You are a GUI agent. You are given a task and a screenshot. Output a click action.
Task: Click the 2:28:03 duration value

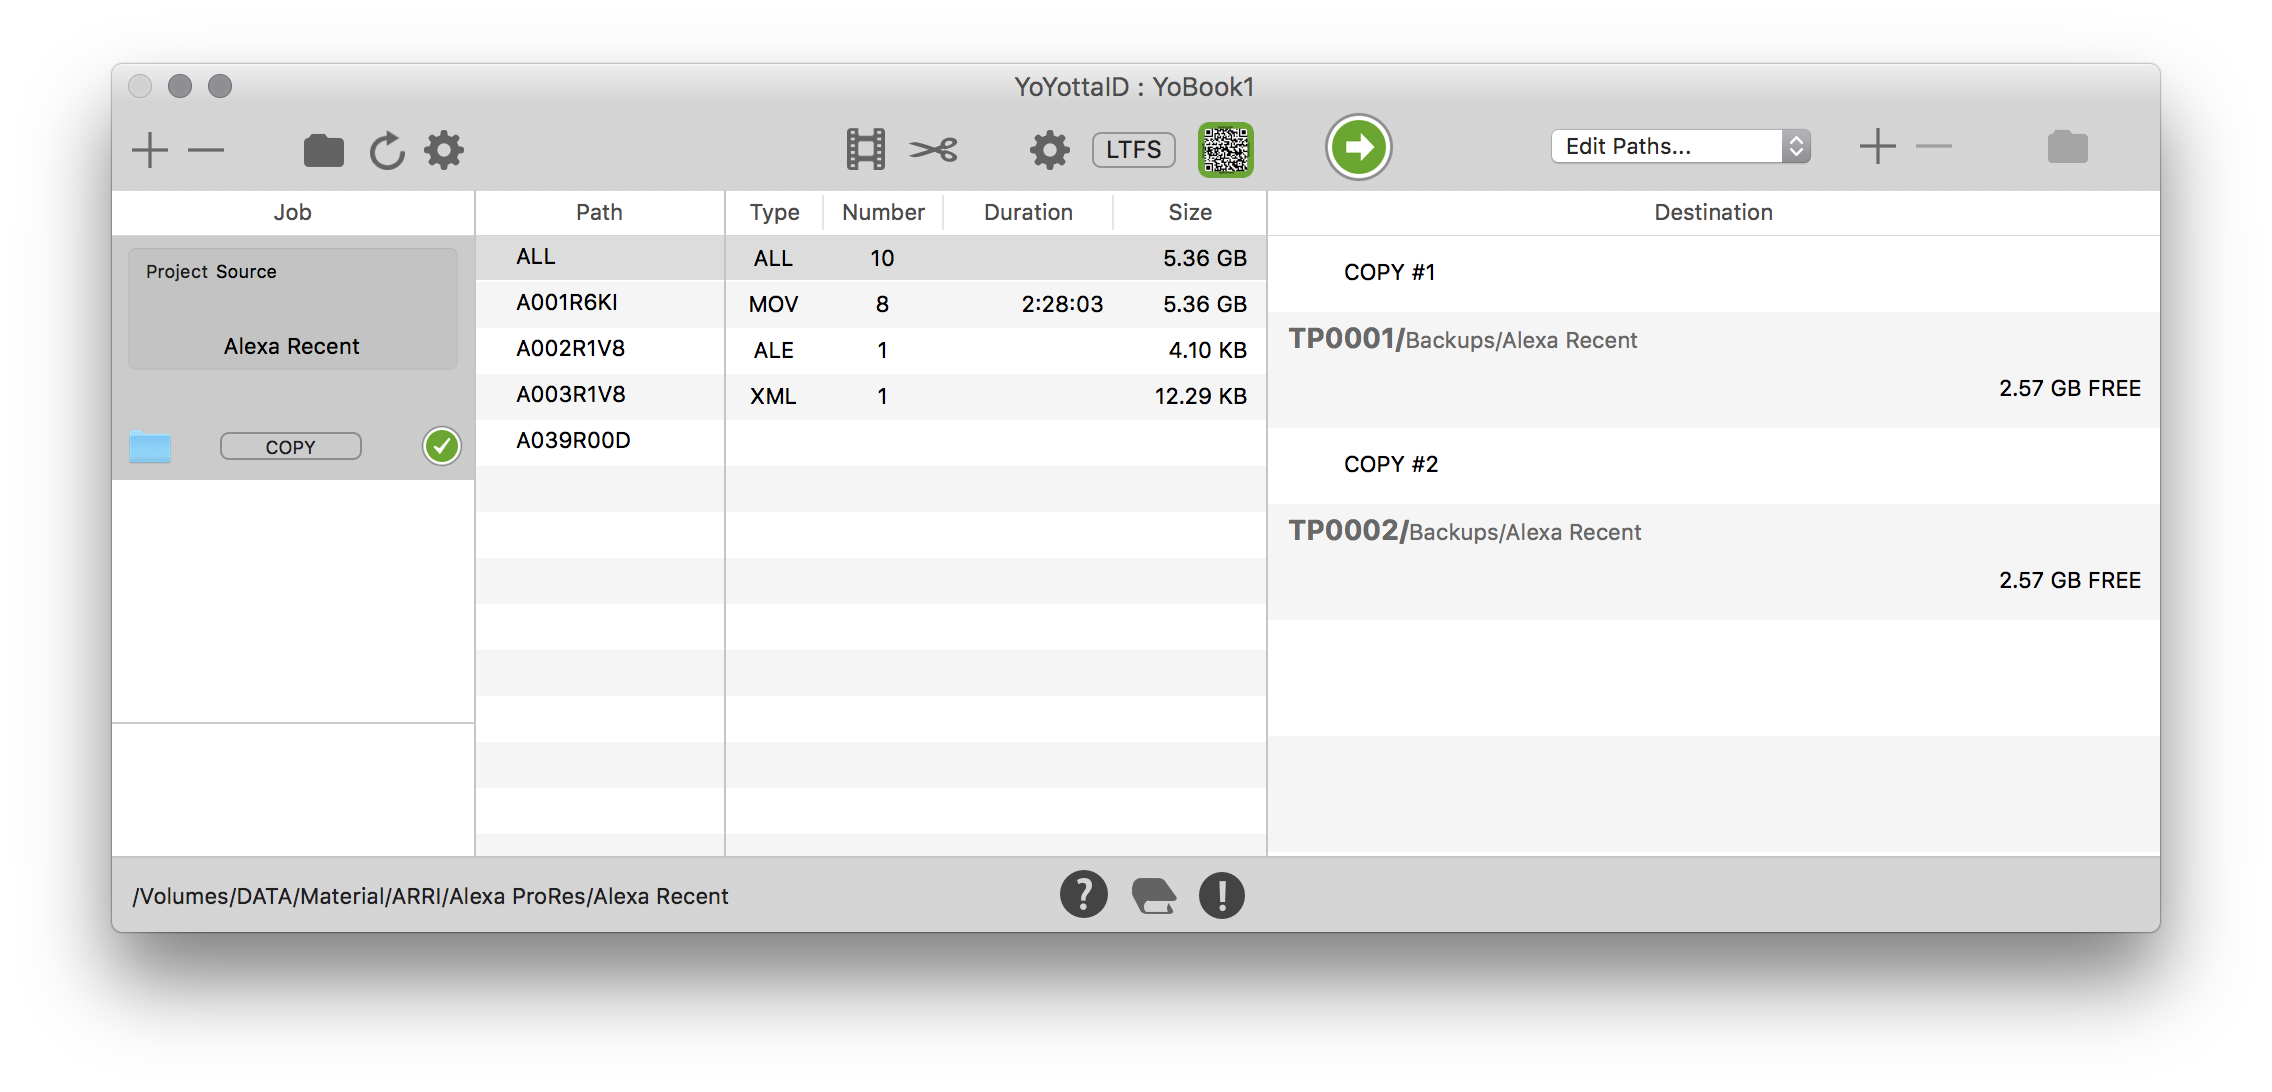click(x=1062, y=304)
